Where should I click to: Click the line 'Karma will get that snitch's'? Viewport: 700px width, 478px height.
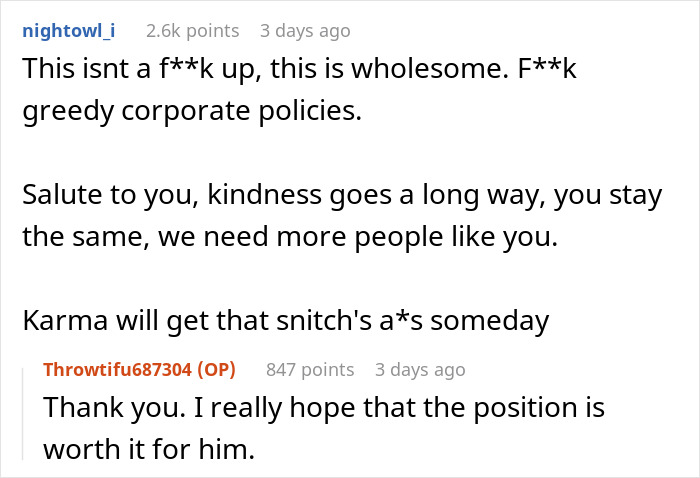tap(285, 321)
